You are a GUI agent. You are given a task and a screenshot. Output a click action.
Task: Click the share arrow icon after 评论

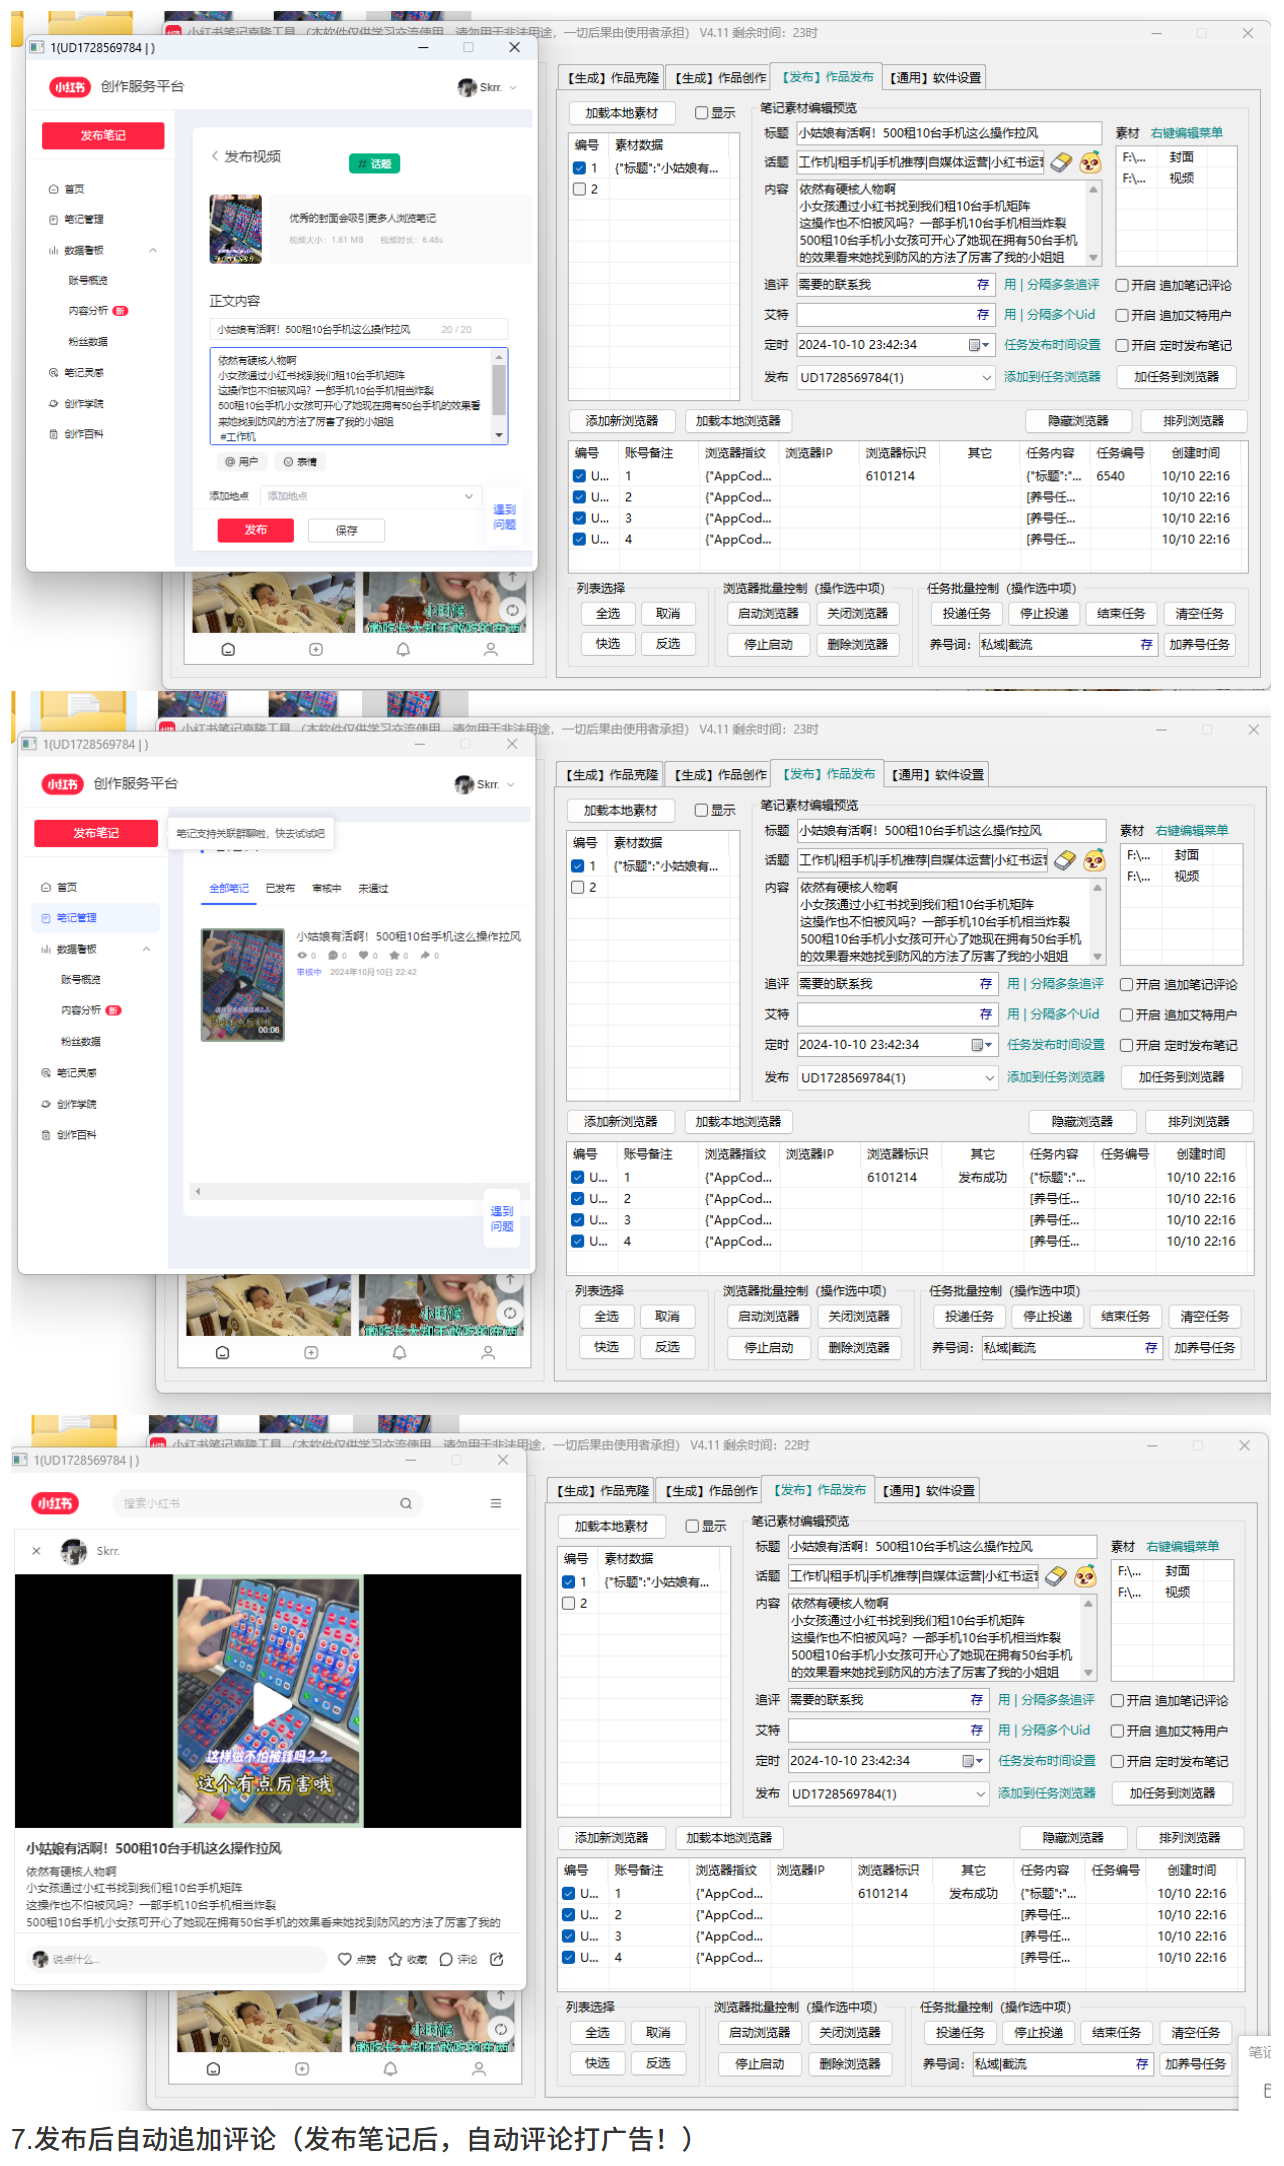pos(497,1959)
